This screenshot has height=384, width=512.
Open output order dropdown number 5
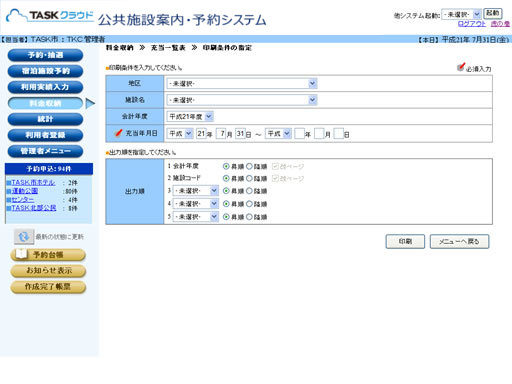point(195,217)
